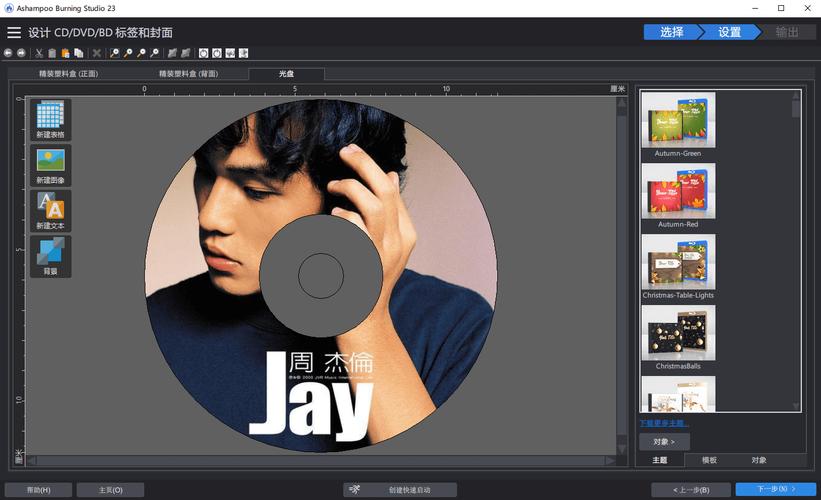Switch to jewel case back tab (背面)
Image resolution: width=821 pixels, height=500 pixels.
188,74
